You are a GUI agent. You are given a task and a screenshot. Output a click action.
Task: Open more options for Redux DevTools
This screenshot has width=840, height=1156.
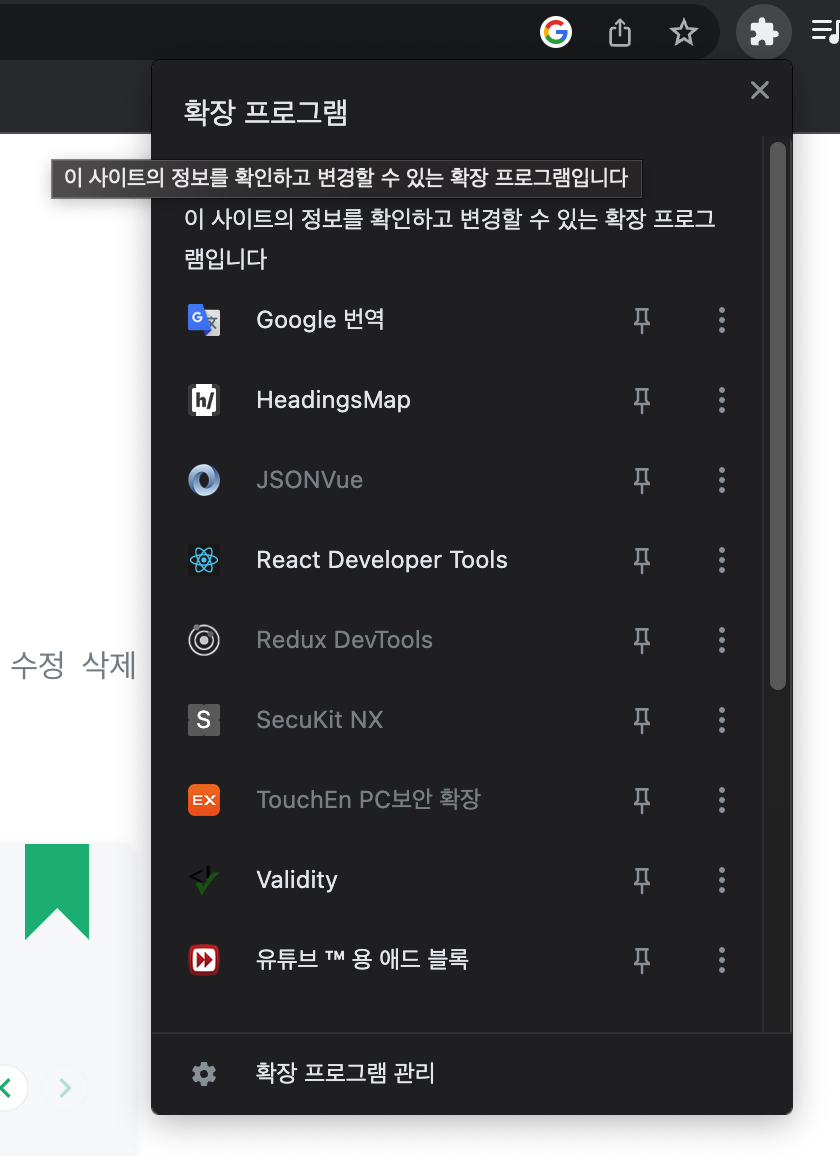721,640
